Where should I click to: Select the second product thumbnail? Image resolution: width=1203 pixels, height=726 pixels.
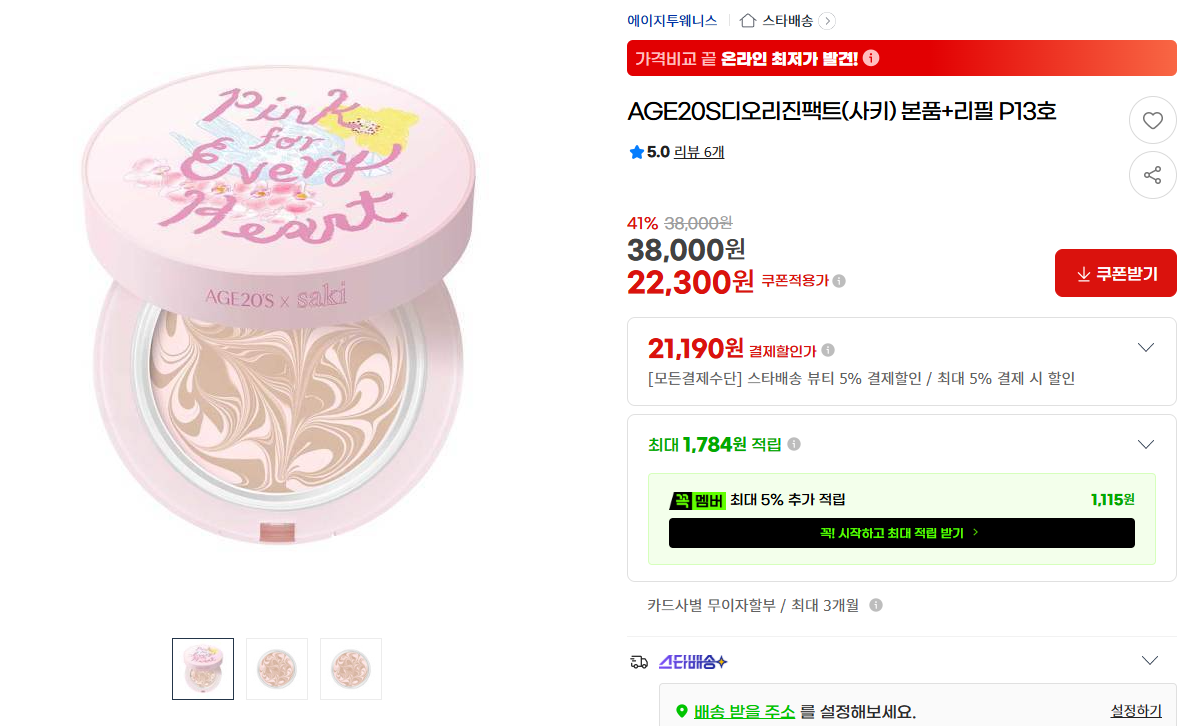click(x=277, y=669)
